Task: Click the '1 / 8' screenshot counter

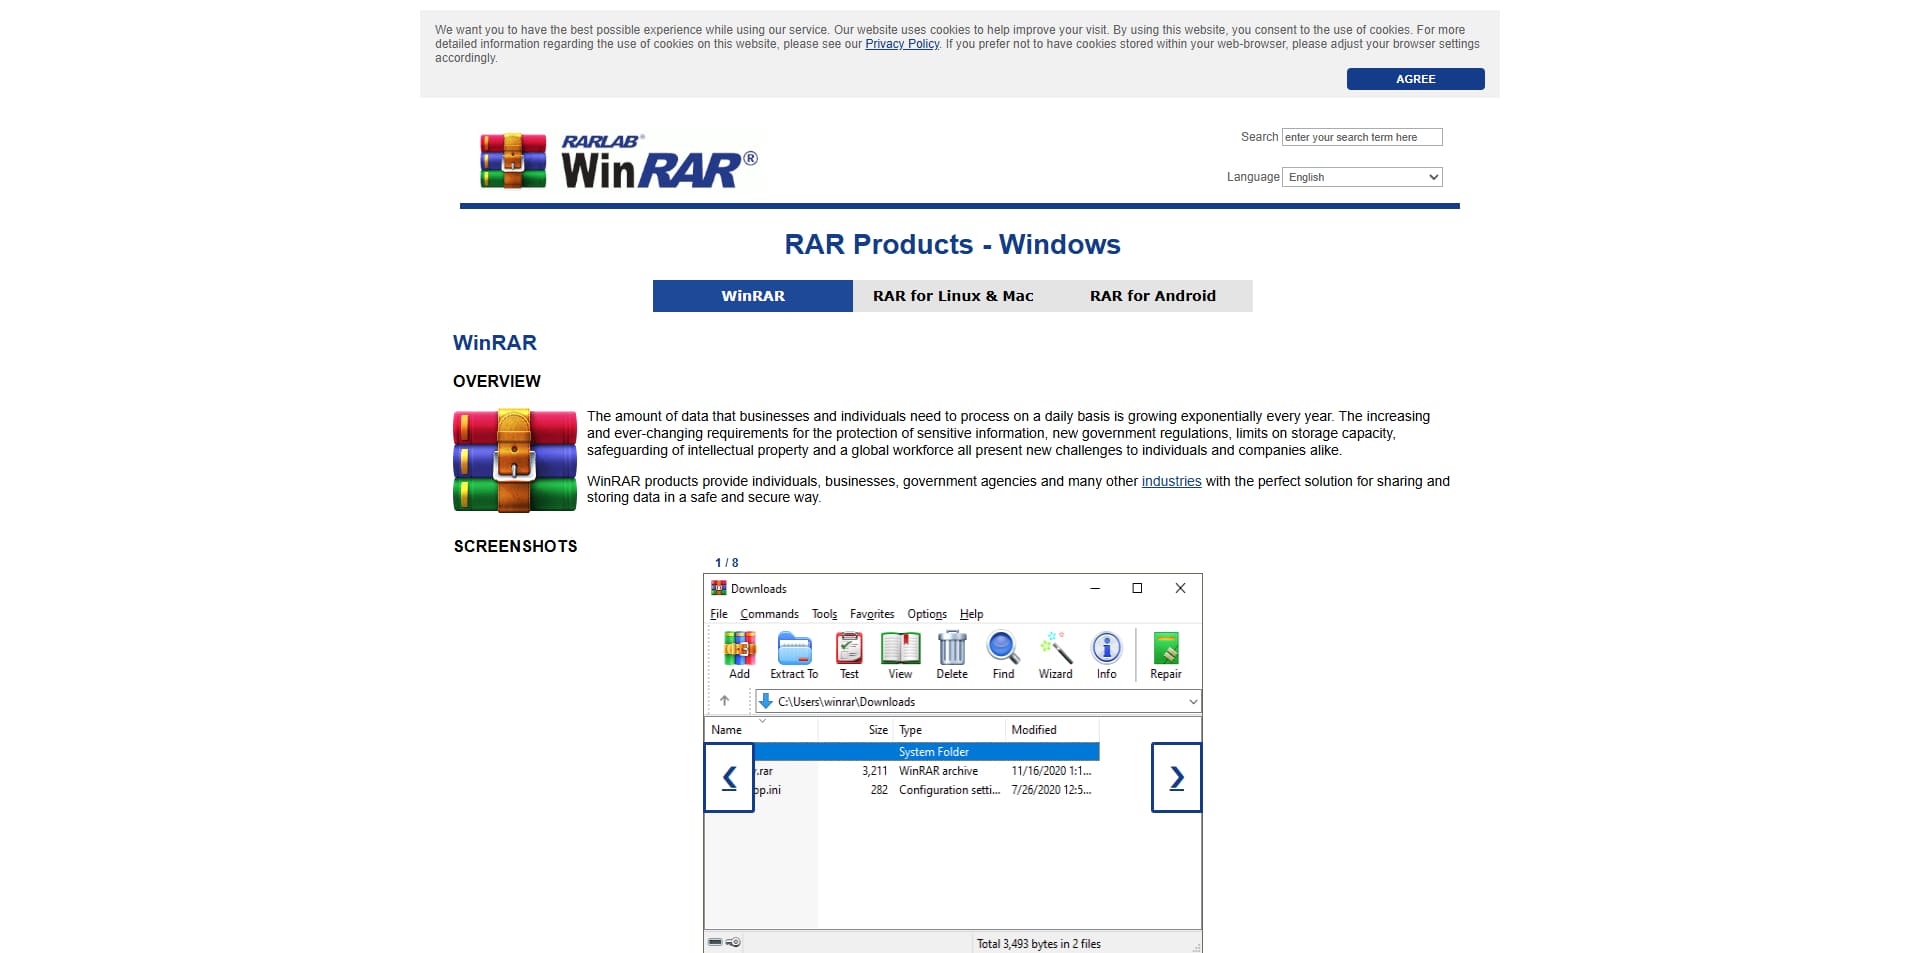Action: 727,563
